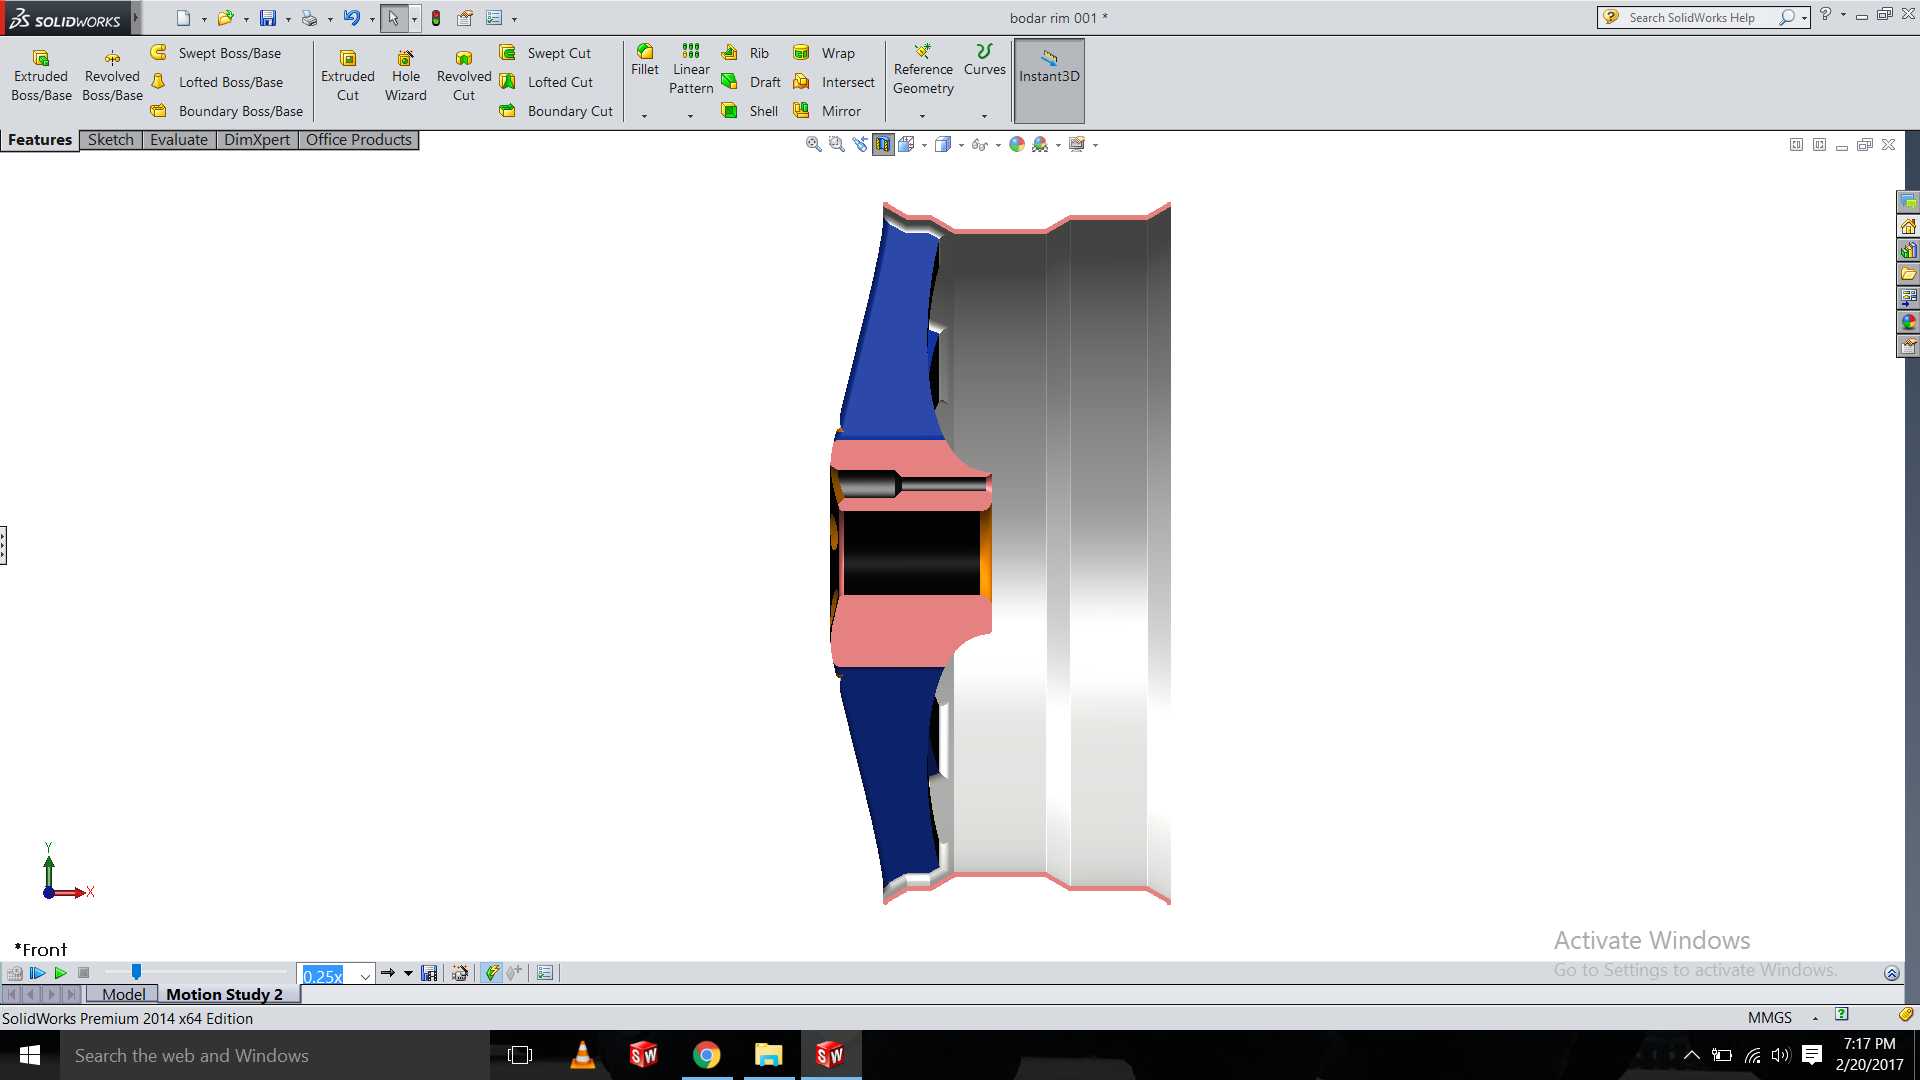Switch to the Model tab
Screen dimensions: 1920x1080
123,994
